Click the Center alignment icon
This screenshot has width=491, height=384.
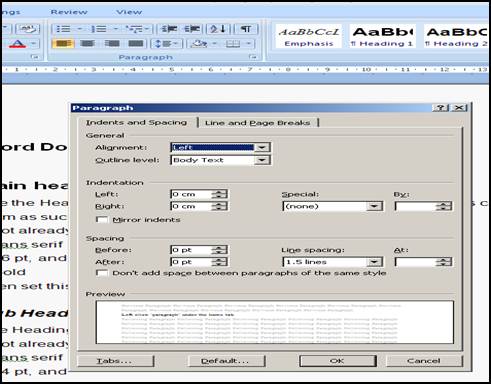87,44
